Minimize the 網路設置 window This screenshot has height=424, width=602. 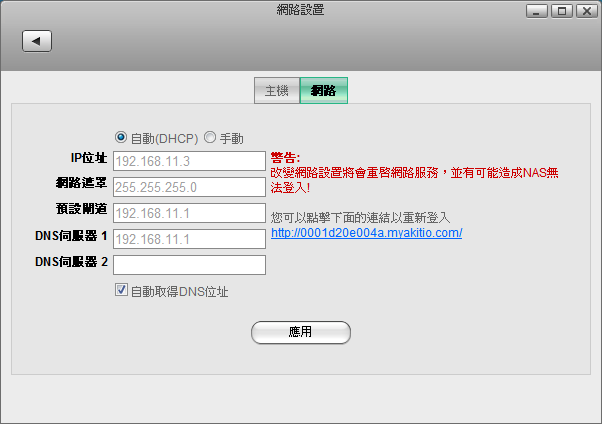click(539, 11)
